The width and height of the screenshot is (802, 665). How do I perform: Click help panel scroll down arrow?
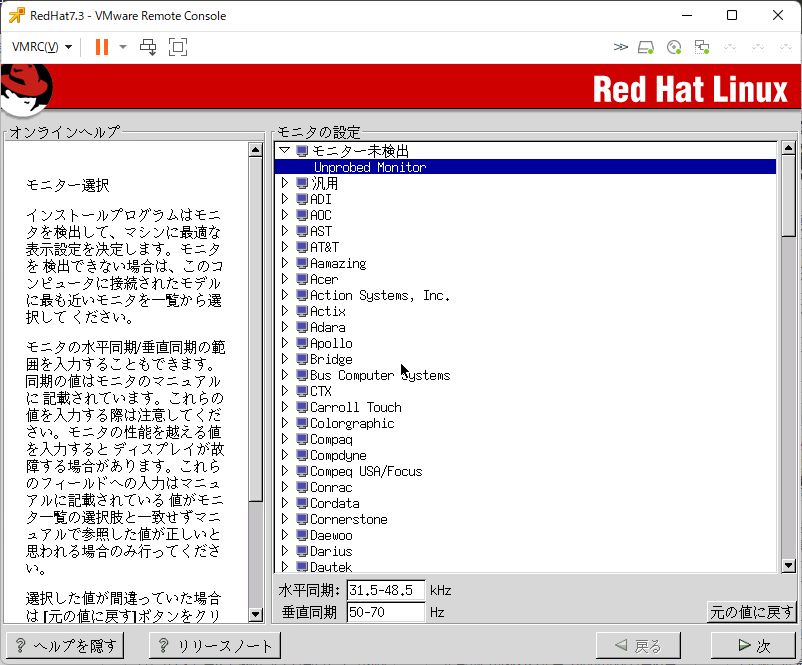255,614
